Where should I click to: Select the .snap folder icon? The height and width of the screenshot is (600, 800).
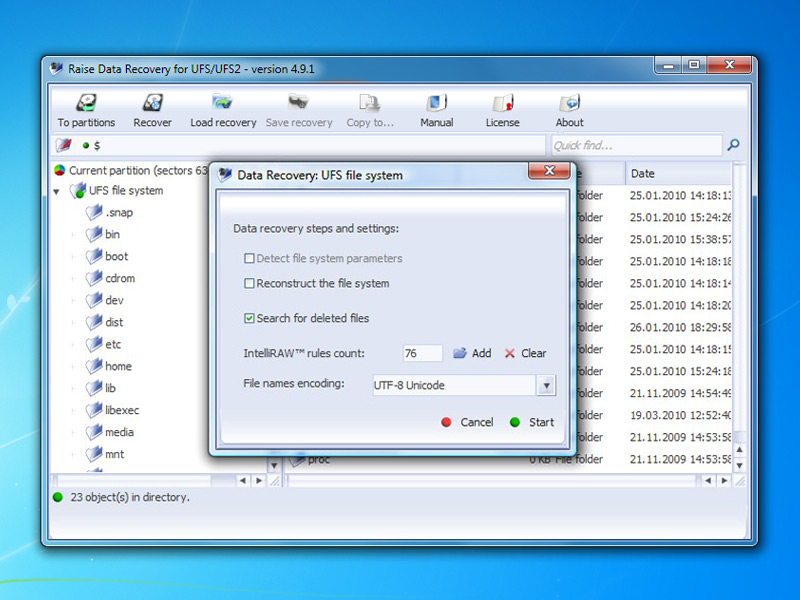click(x=94, y=212)
